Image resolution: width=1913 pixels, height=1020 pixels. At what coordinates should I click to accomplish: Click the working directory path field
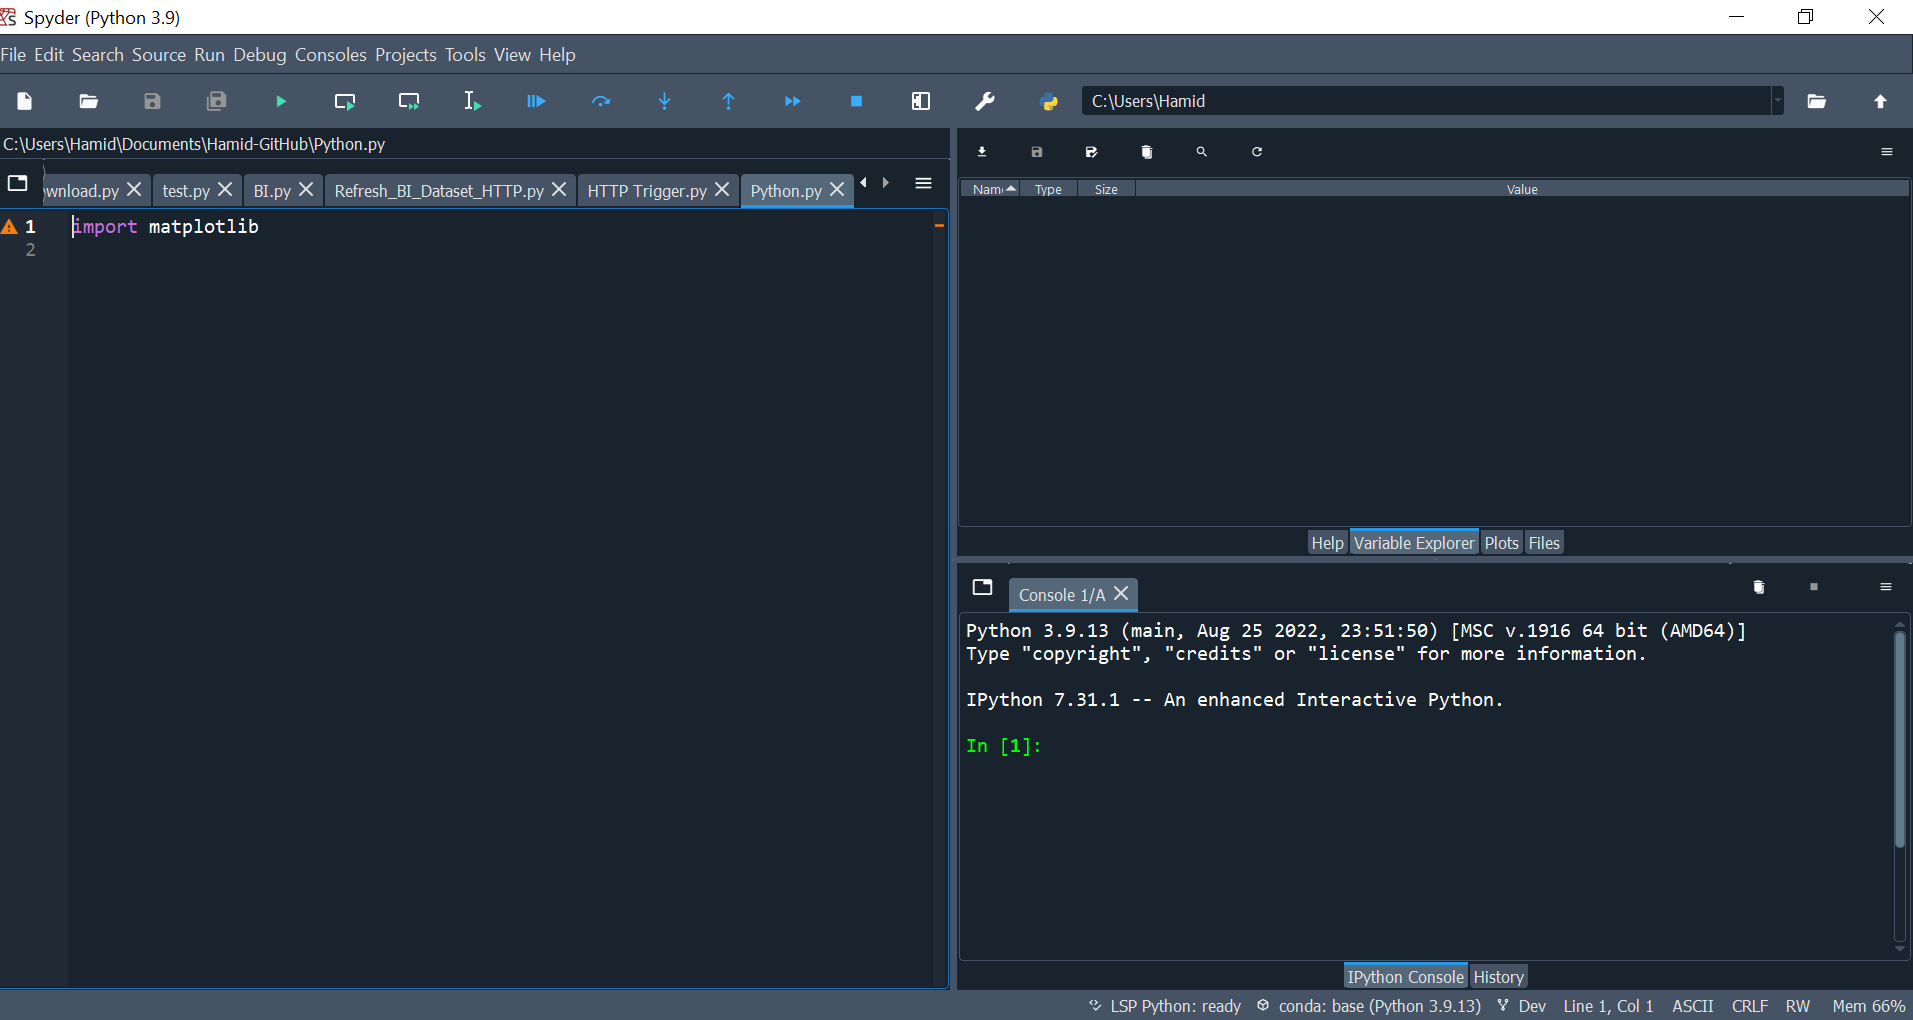pyautogui.click(x=1427, y=101)
